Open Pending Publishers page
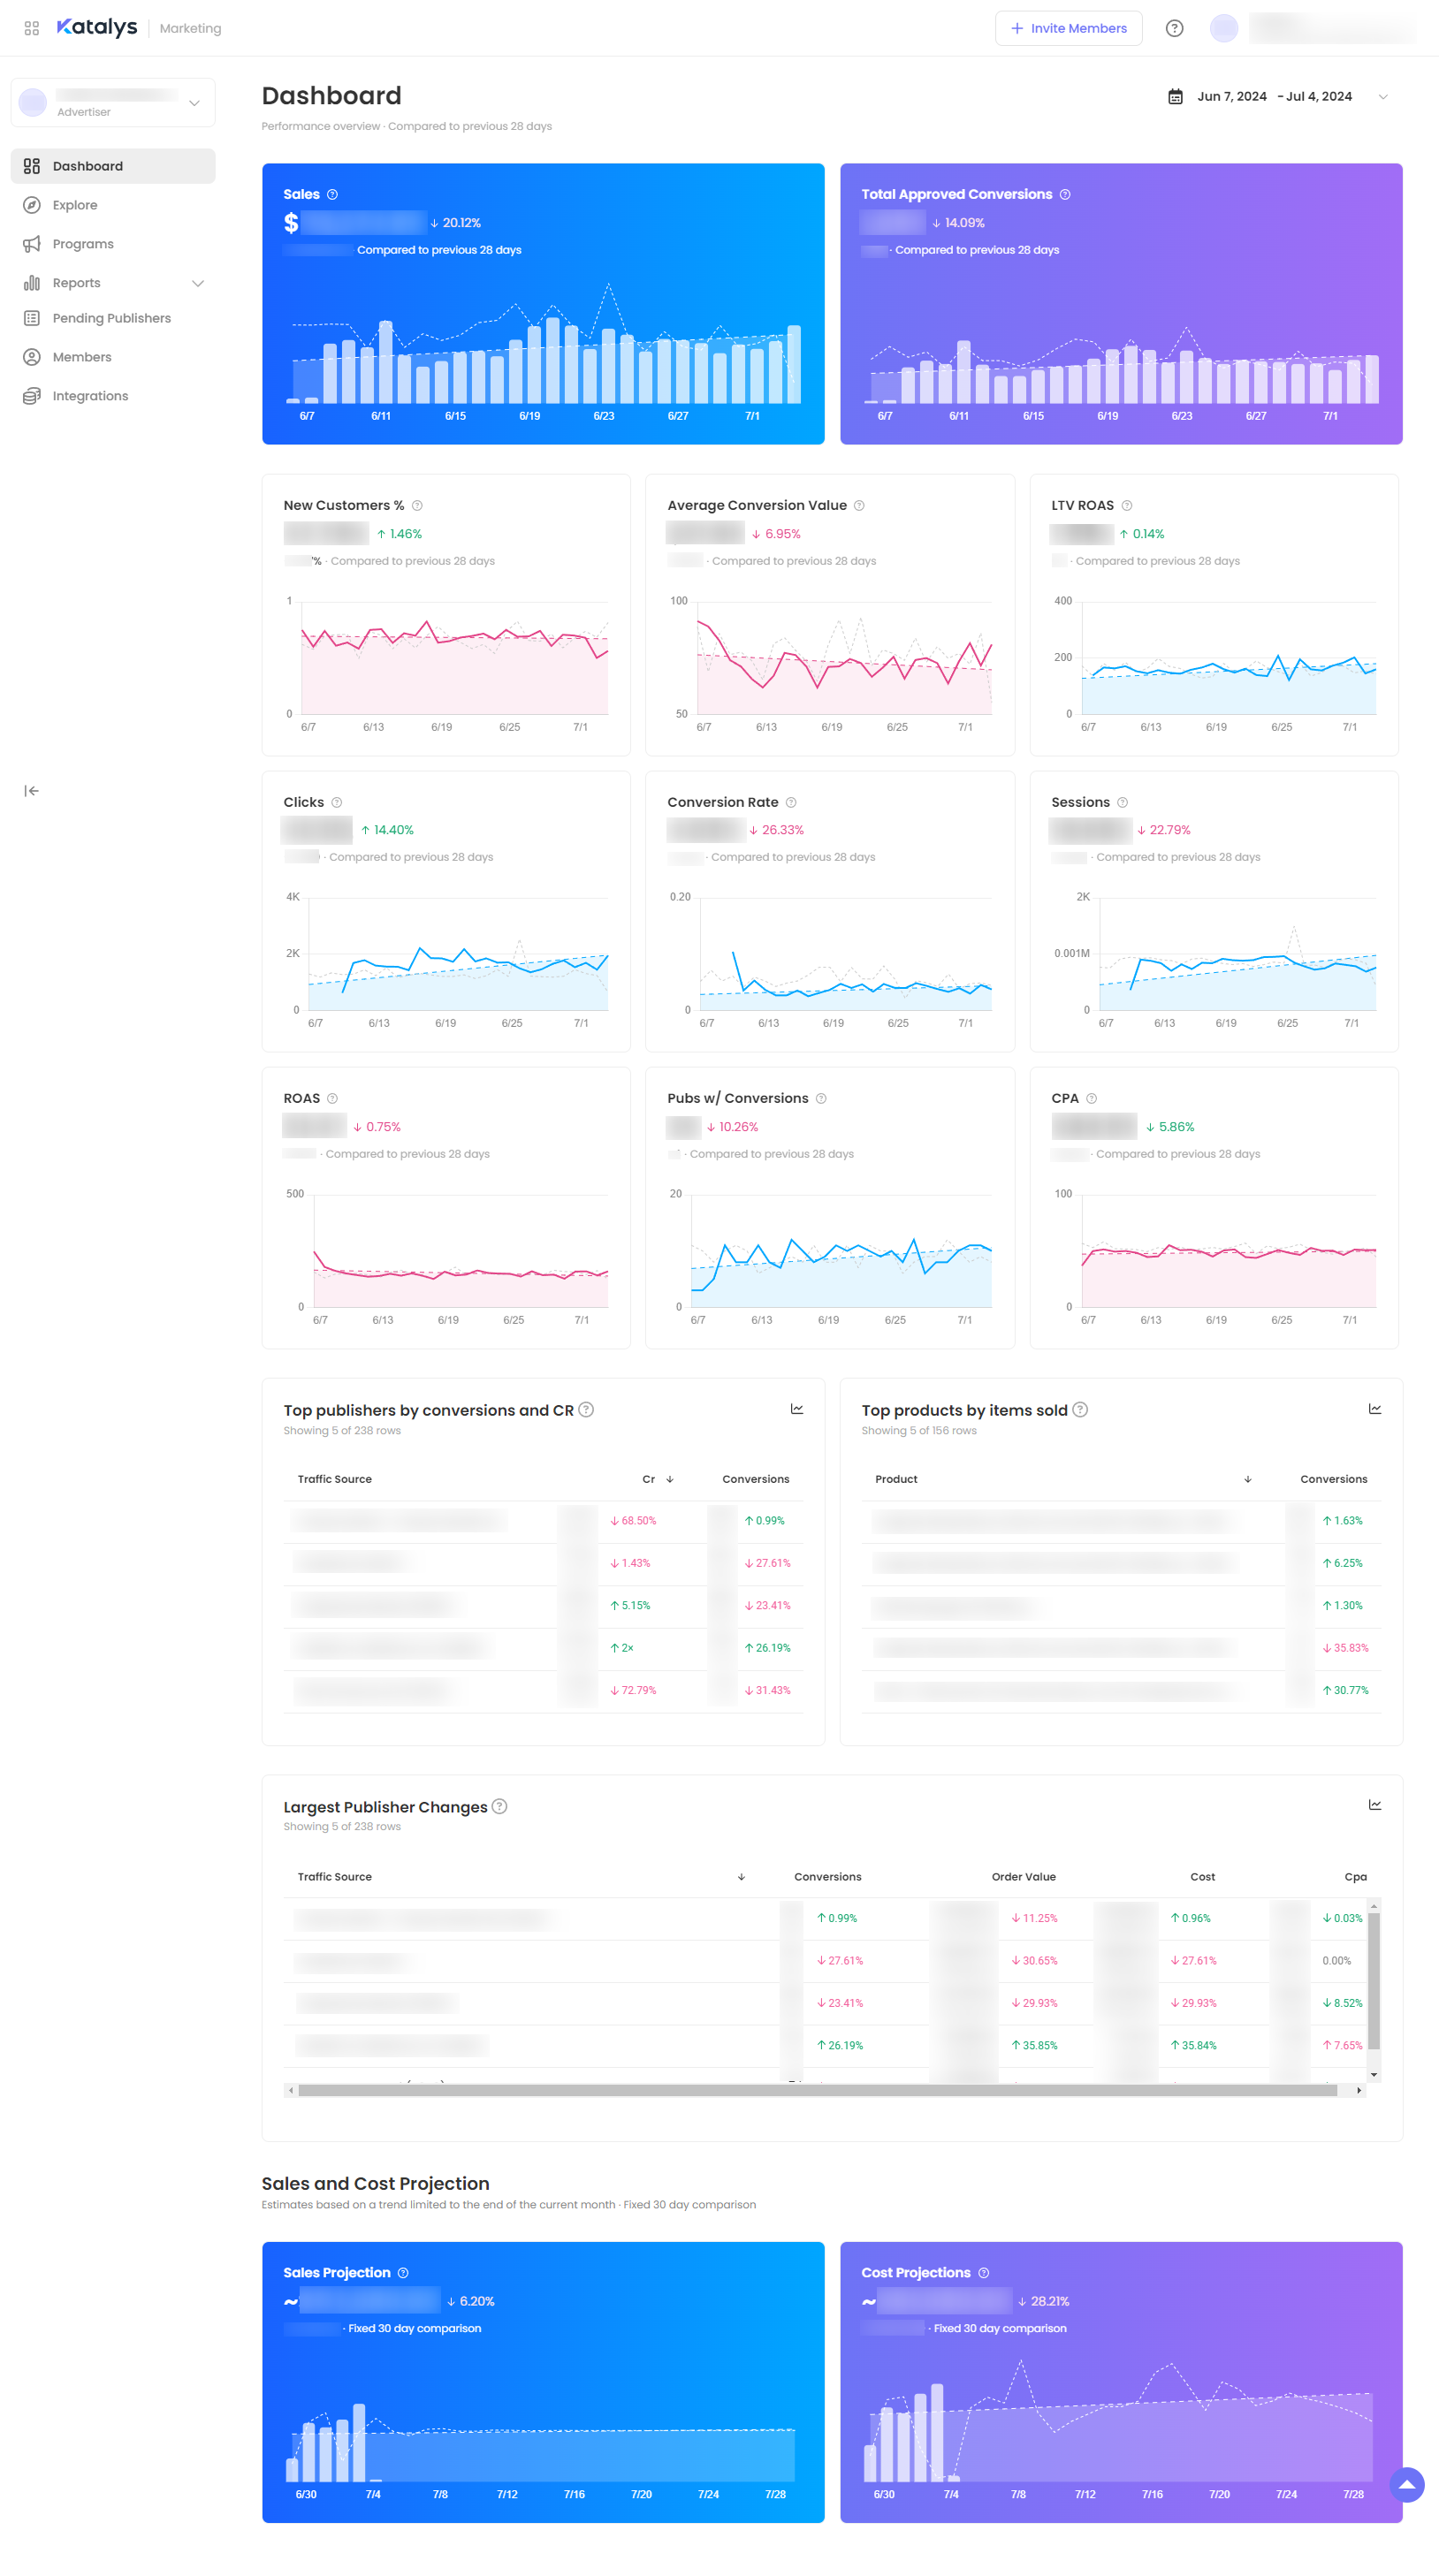1439x2576 pixels. point(111,318)
